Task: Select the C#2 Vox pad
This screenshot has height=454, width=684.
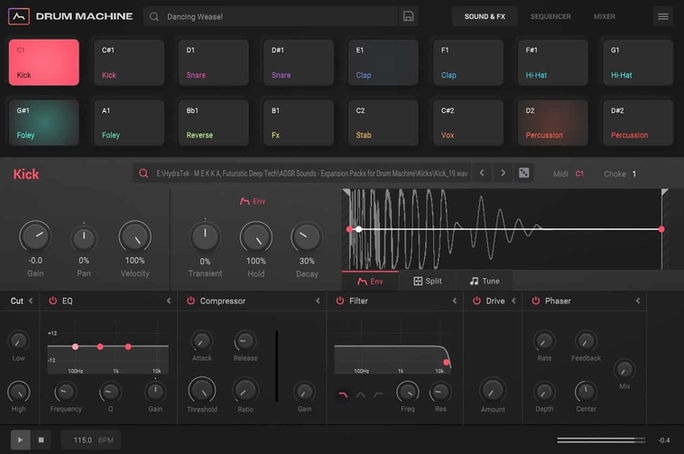Action: 468,123
